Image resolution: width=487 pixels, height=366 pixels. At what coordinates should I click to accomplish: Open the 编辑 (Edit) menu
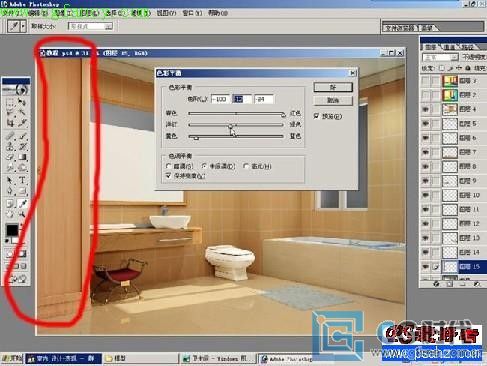click(x=38, y=13)
